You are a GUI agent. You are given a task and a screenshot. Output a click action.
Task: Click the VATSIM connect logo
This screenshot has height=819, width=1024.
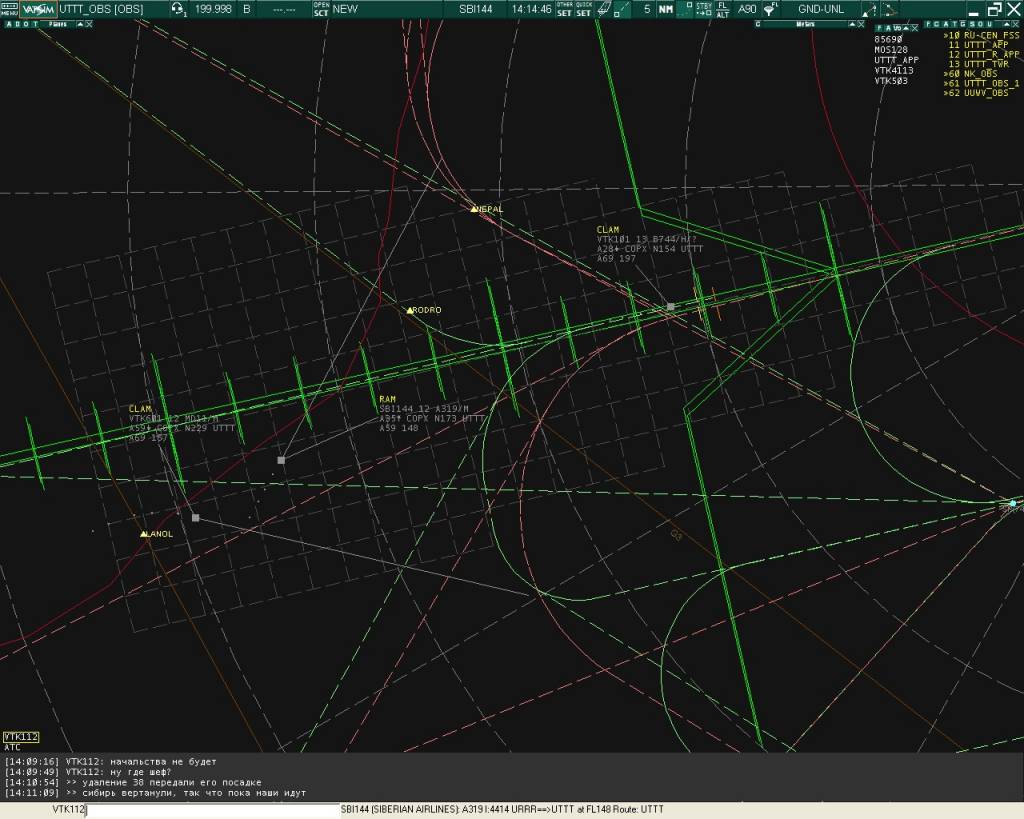(x=39, y=9)
